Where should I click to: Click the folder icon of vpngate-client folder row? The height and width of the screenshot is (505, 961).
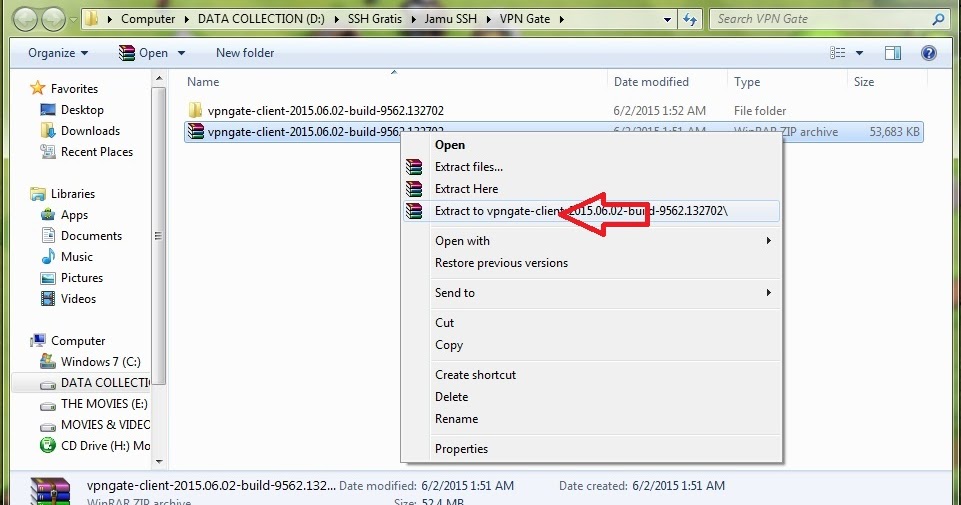pos(196,110)
